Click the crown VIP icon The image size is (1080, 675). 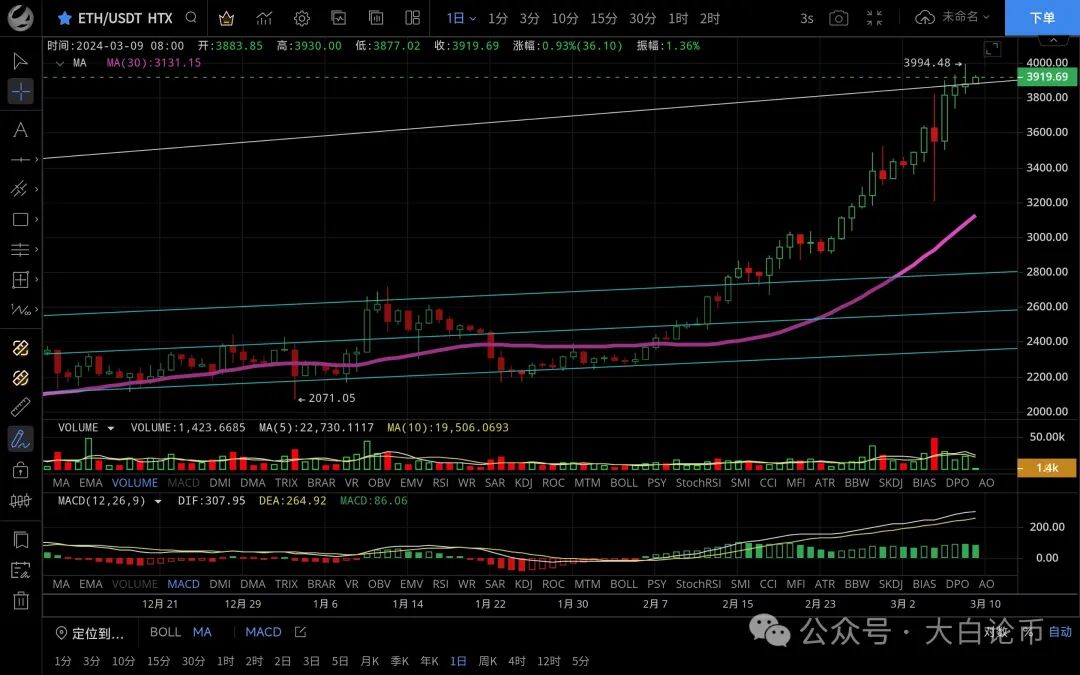pyautogui.click(x=226, y=19)
